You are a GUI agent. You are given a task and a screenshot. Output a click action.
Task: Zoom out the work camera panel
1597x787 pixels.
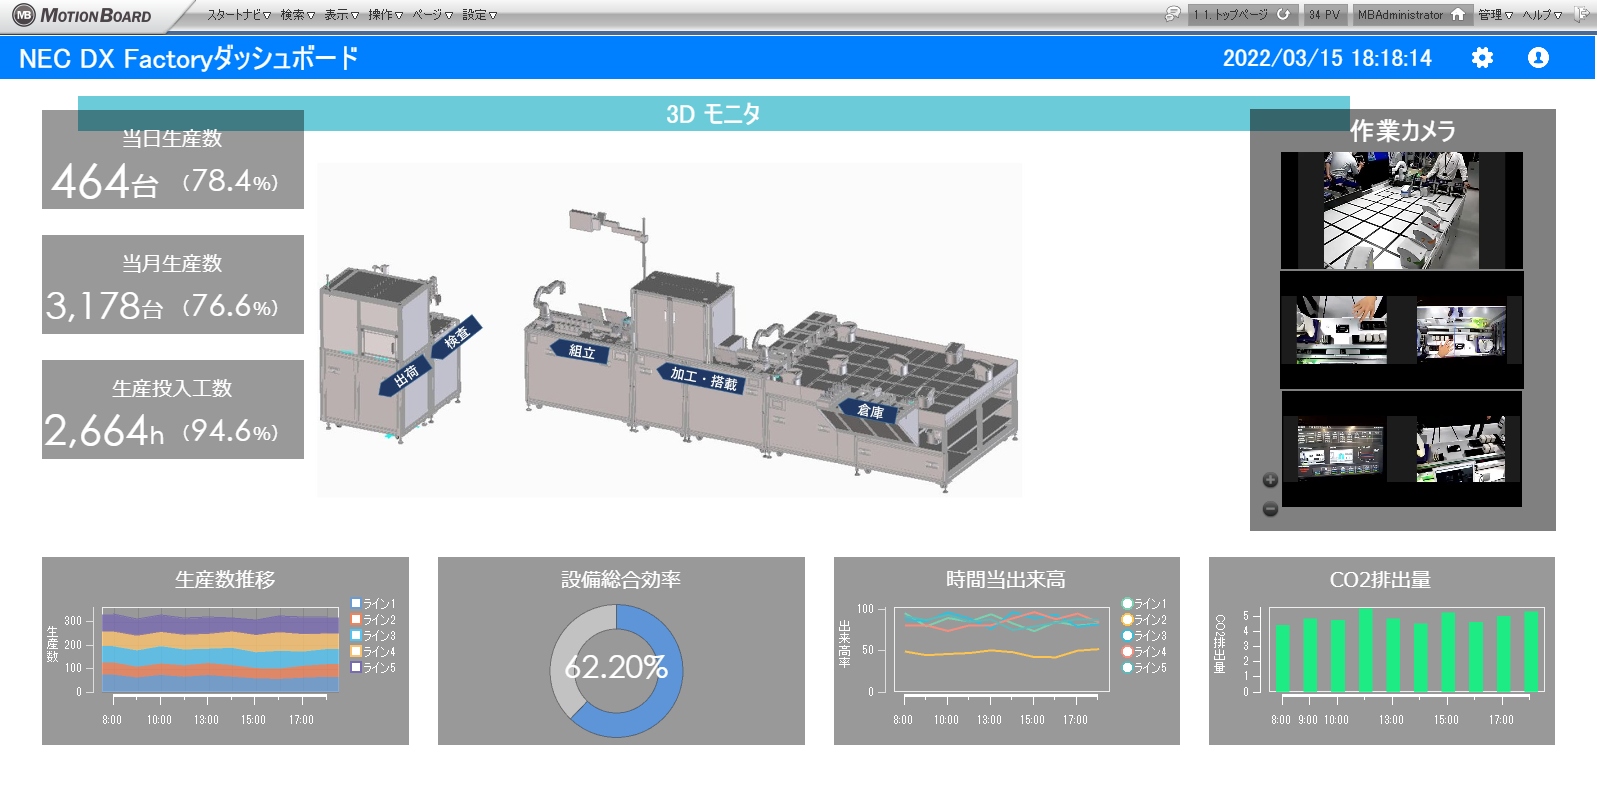(x=1270, y=509)
